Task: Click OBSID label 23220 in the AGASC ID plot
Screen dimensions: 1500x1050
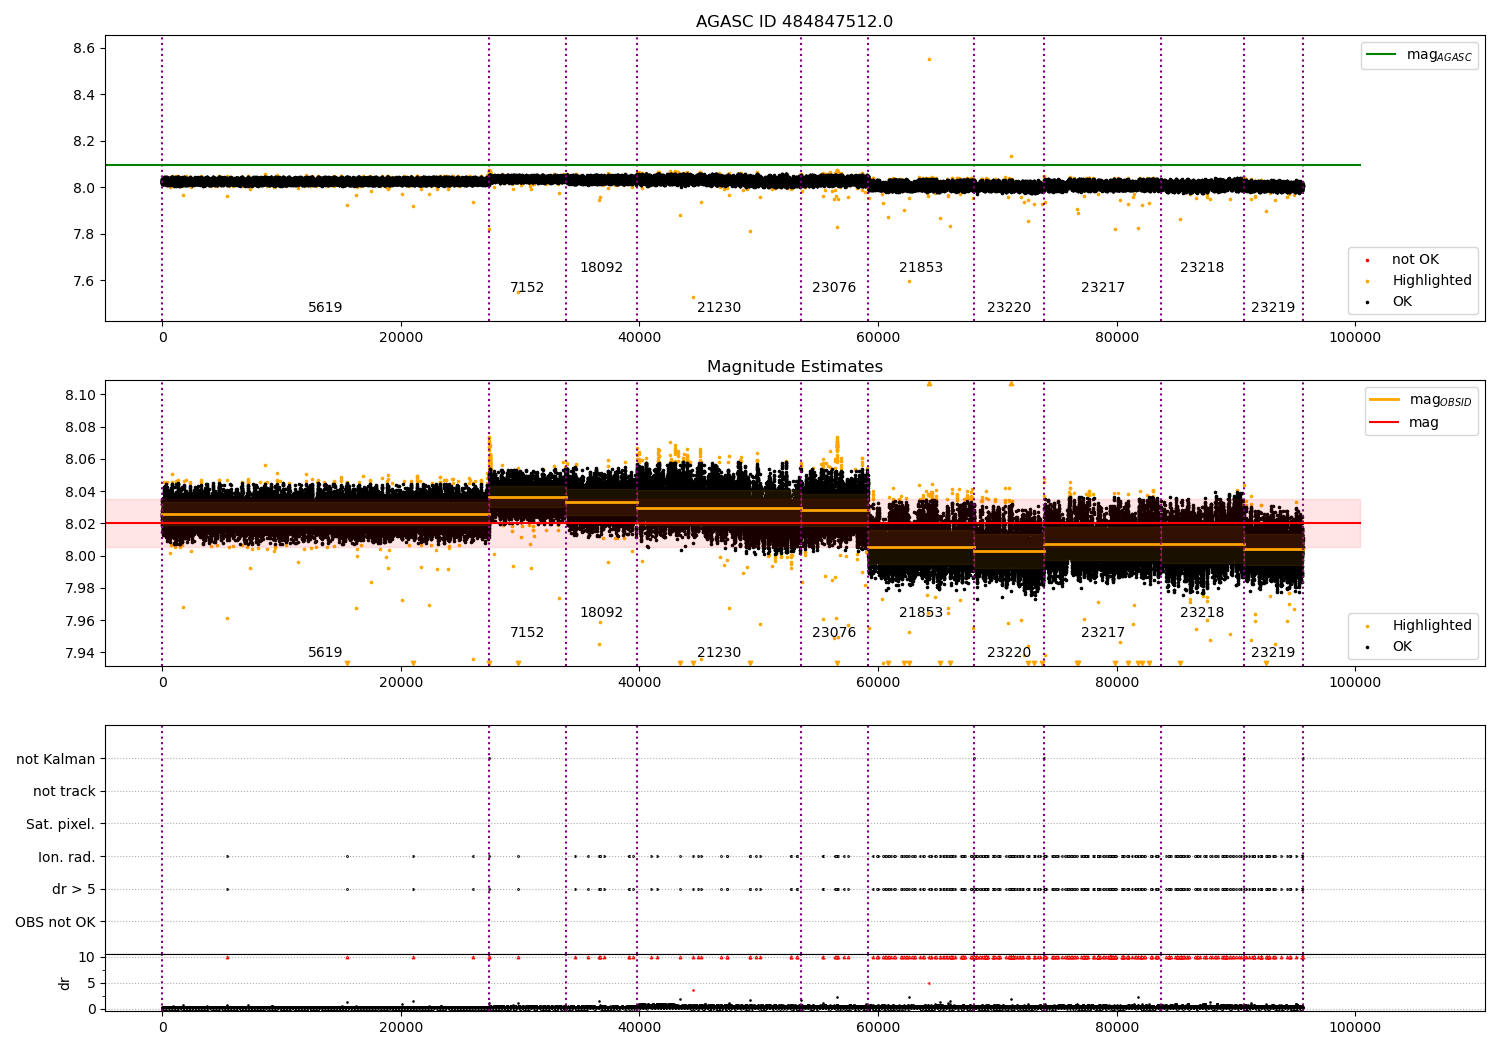Action: (x=1009, y=308)
